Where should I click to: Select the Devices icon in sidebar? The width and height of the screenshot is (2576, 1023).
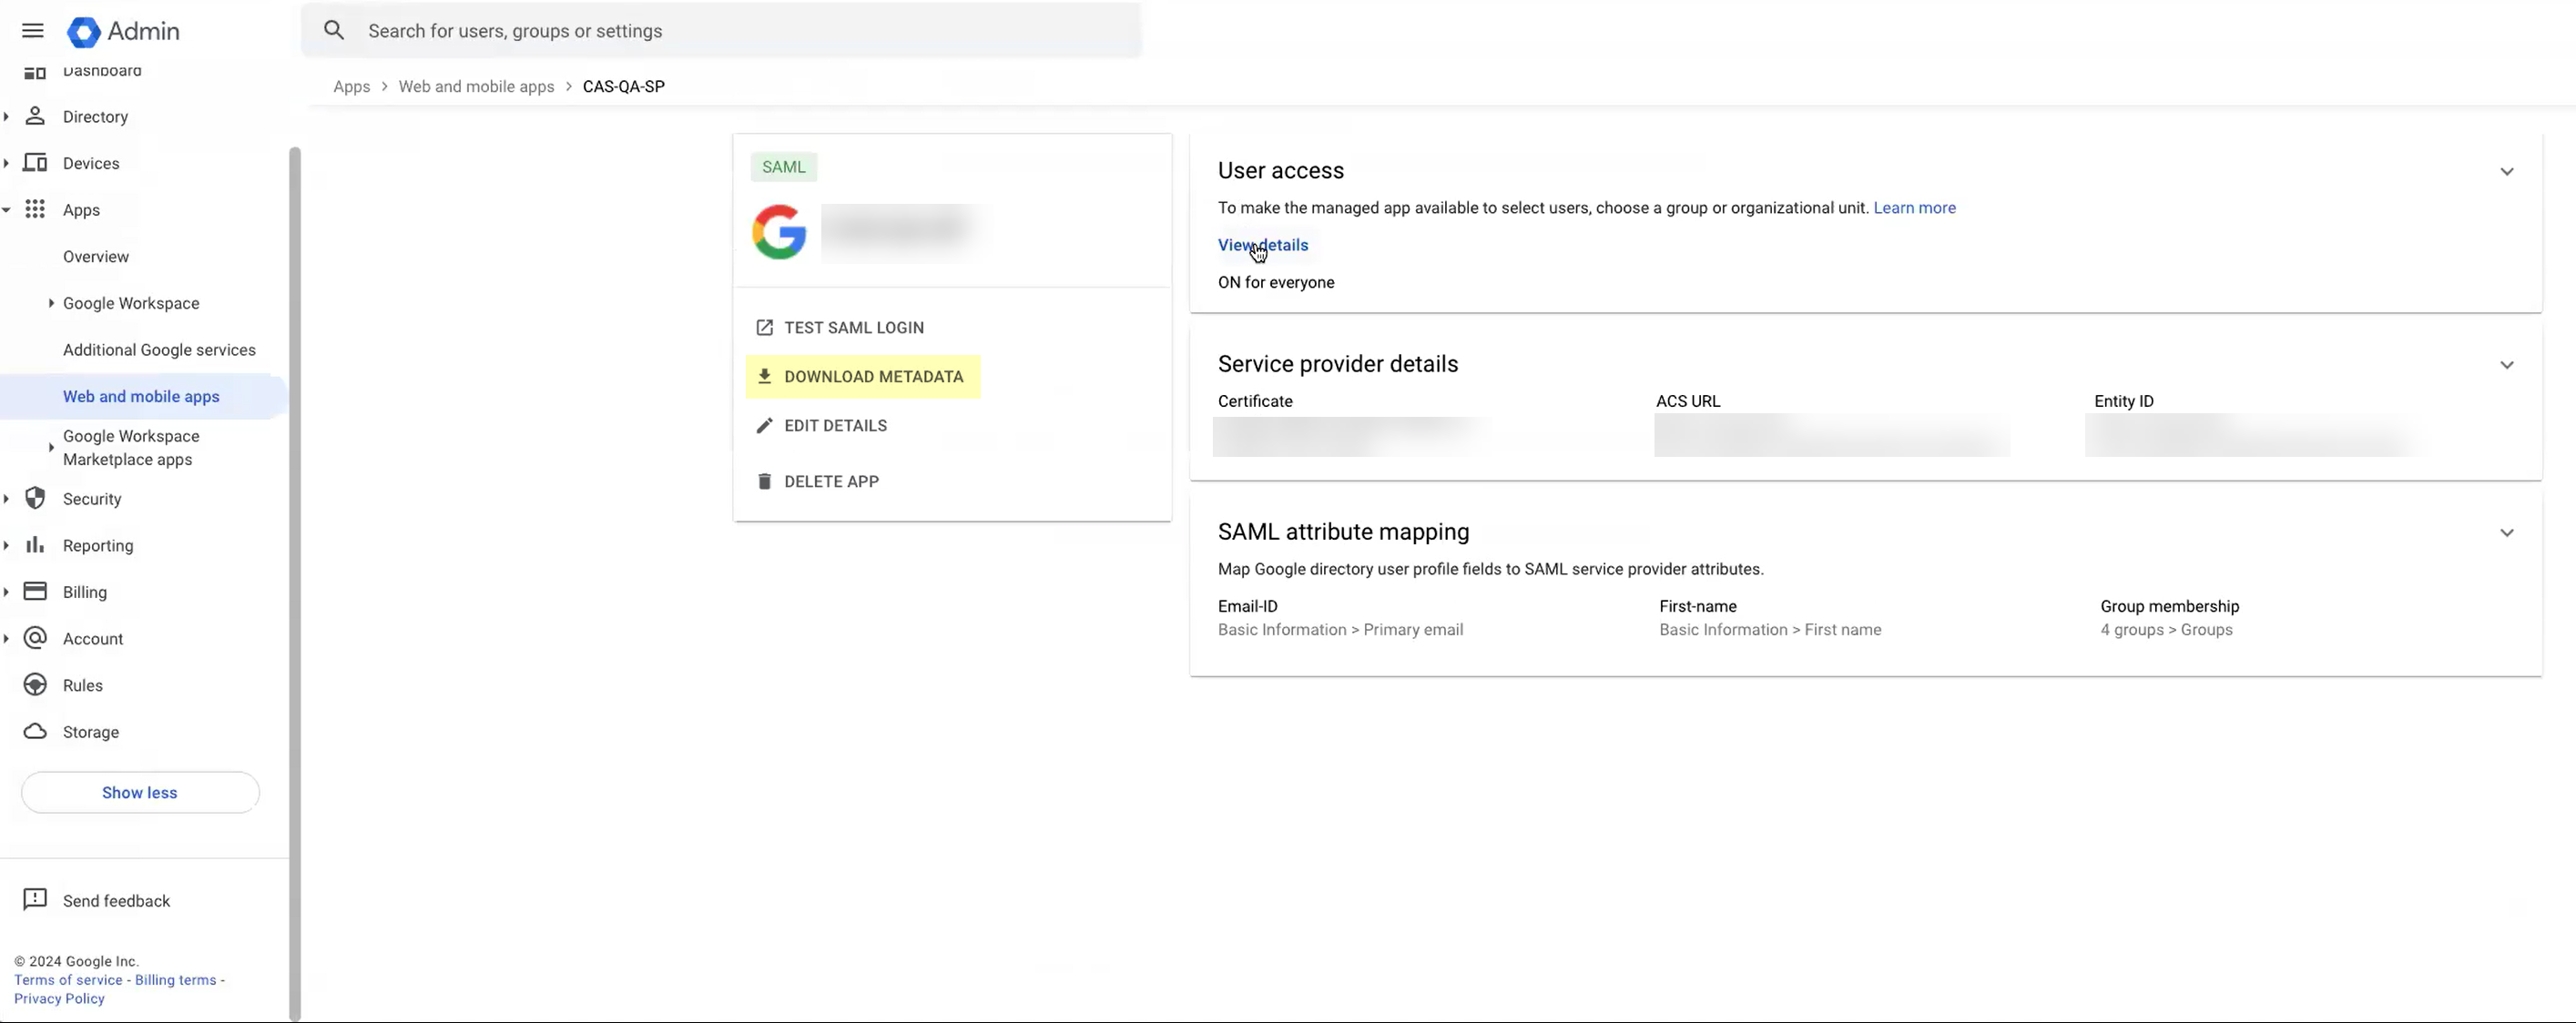click(x=36, y=162)
